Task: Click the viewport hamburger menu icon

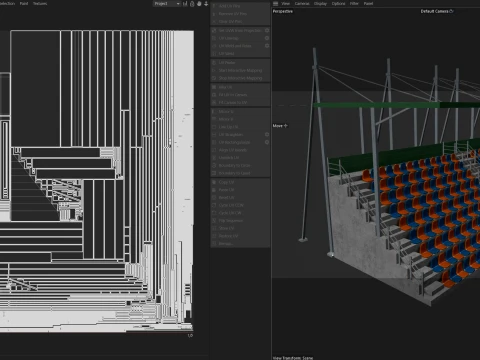Action: click(275, 4)
